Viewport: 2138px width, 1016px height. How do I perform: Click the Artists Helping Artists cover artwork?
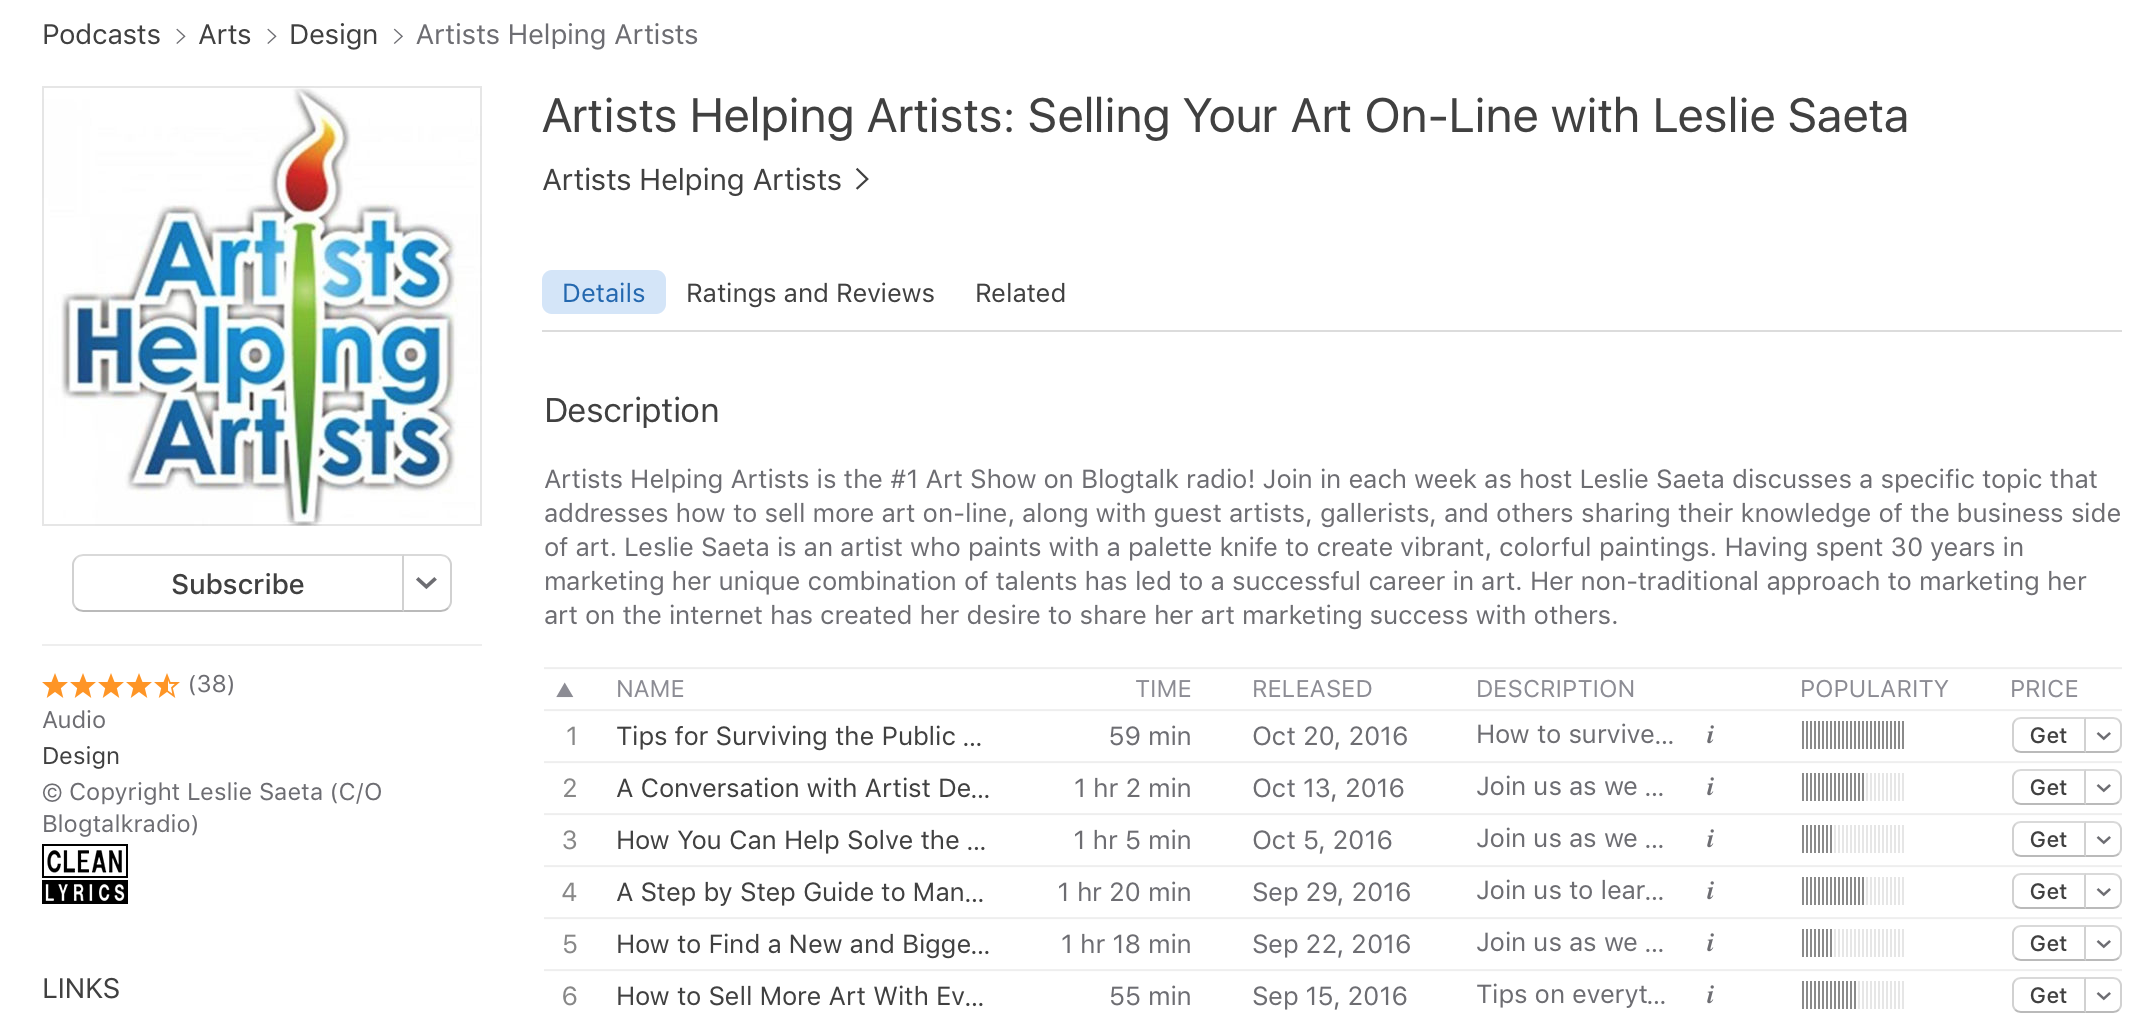pos(262,306)
